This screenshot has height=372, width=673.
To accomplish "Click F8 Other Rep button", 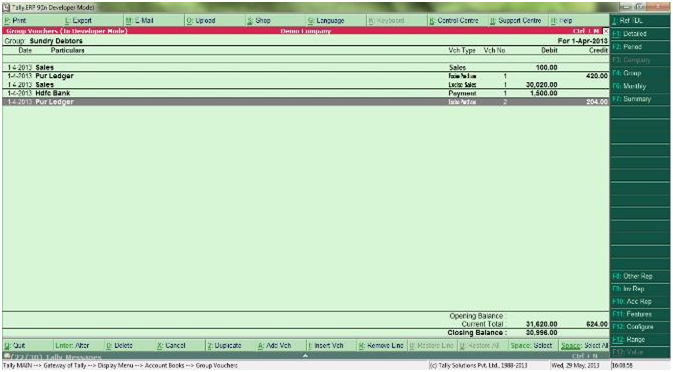I will point(640,276).
